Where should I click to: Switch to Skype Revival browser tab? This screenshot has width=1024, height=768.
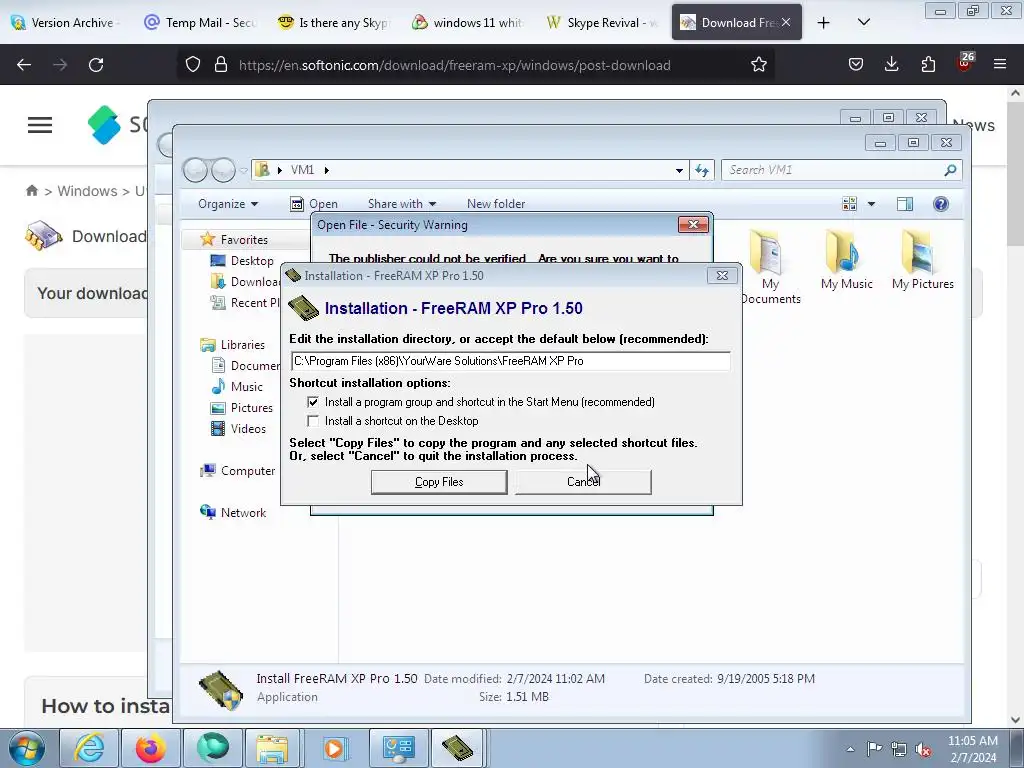coord(602,22)
